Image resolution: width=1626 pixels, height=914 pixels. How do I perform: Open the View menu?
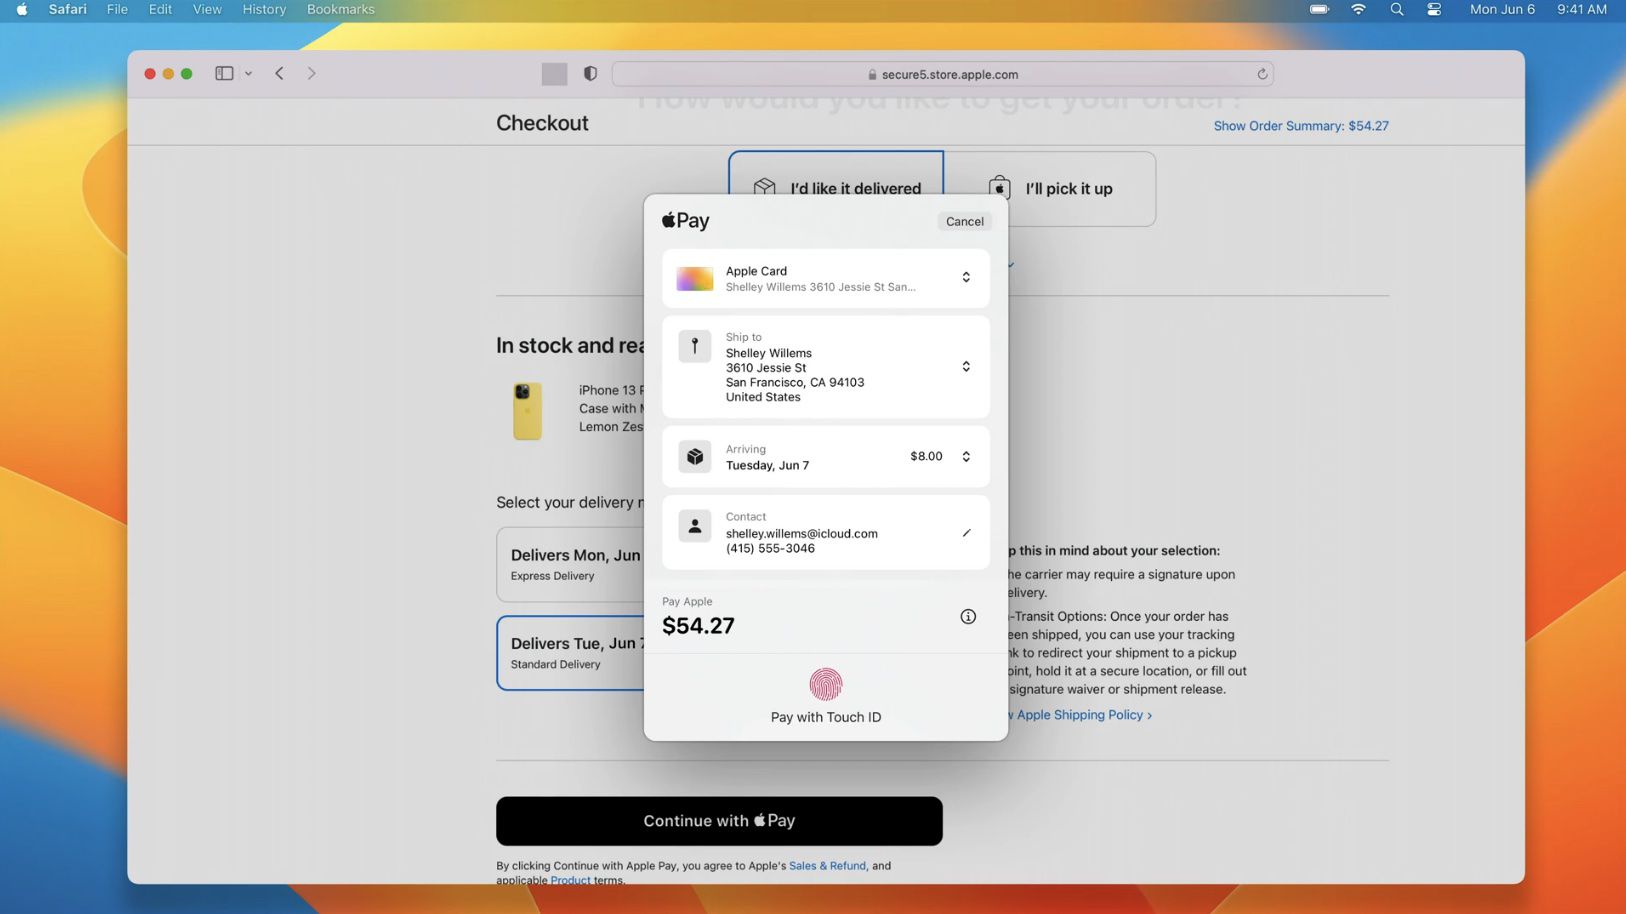click(x=207, y=9)
